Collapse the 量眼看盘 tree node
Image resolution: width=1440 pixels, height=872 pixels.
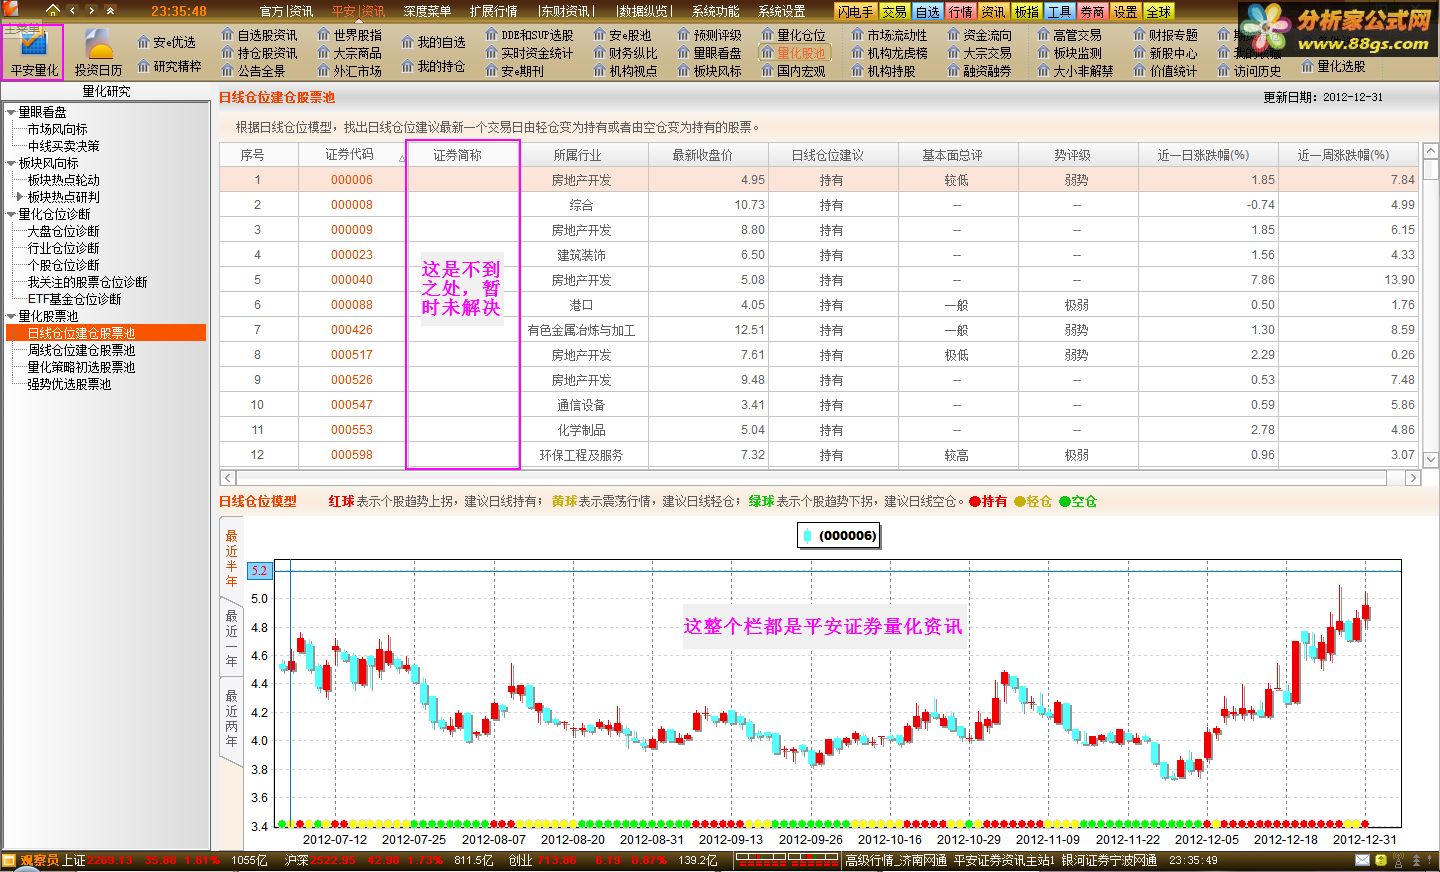(11, 113)
